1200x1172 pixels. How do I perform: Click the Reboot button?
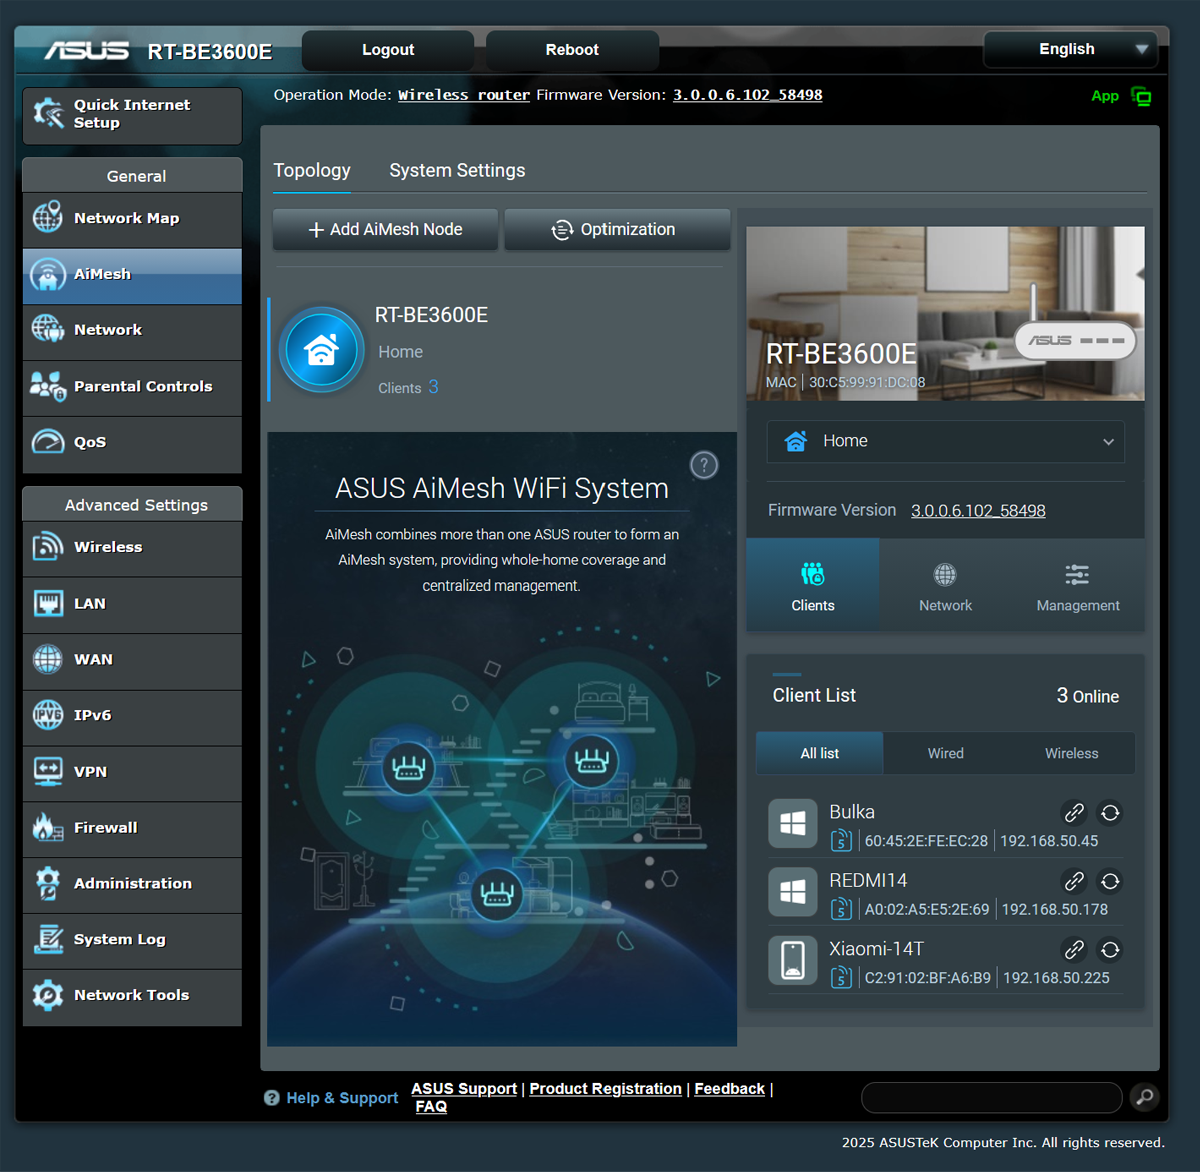(572, 50)
